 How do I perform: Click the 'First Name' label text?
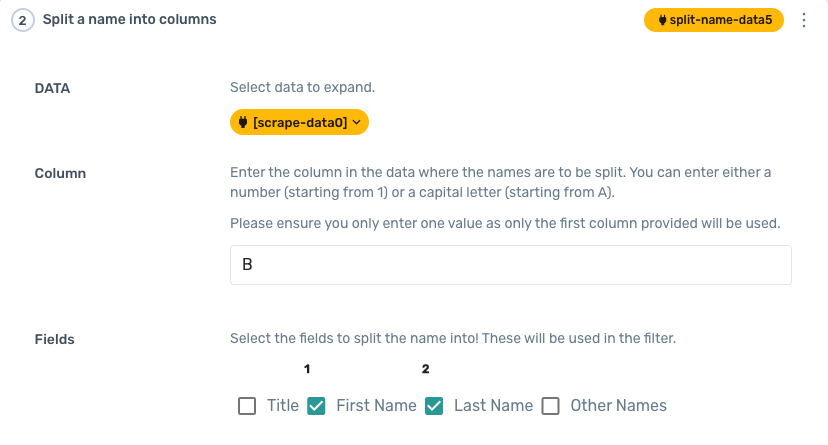376,406
